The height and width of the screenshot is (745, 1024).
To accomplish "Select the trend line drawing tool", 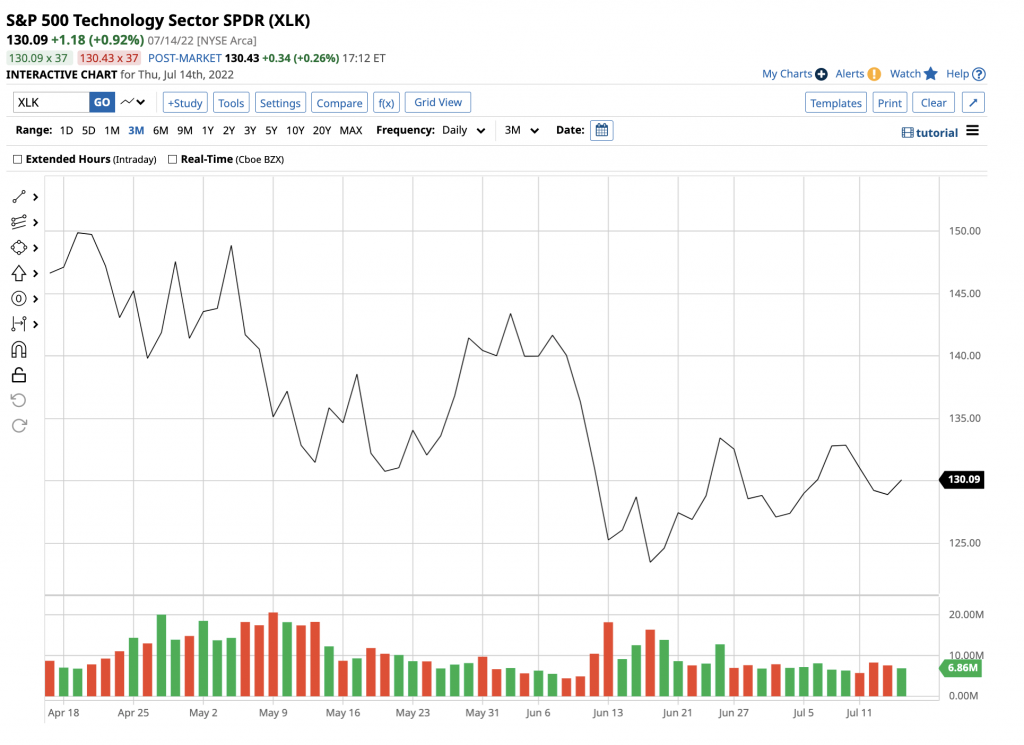I will 19,197.
